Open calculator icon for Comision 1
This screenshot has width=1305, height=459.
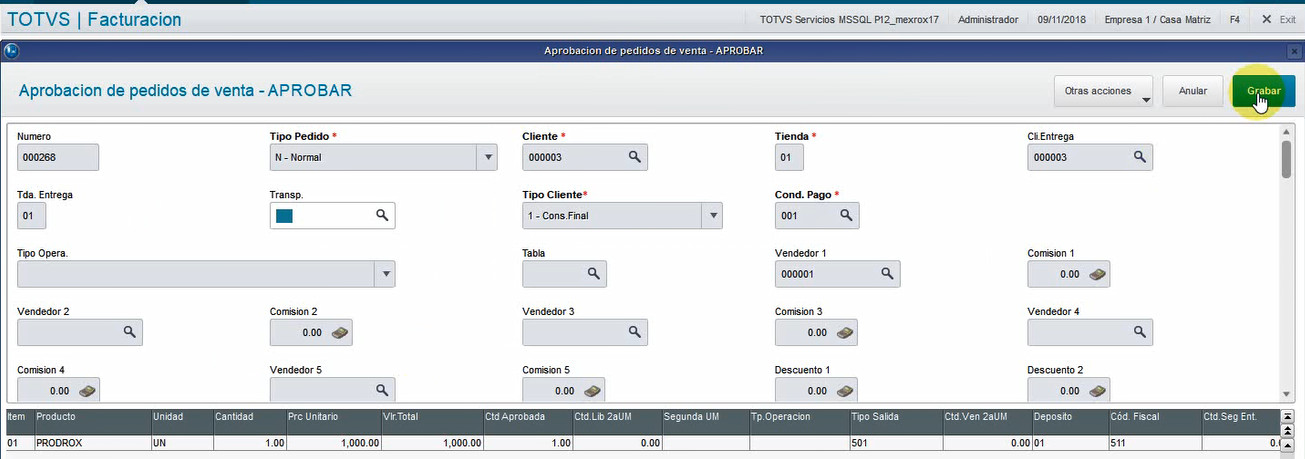[1097, 273]
